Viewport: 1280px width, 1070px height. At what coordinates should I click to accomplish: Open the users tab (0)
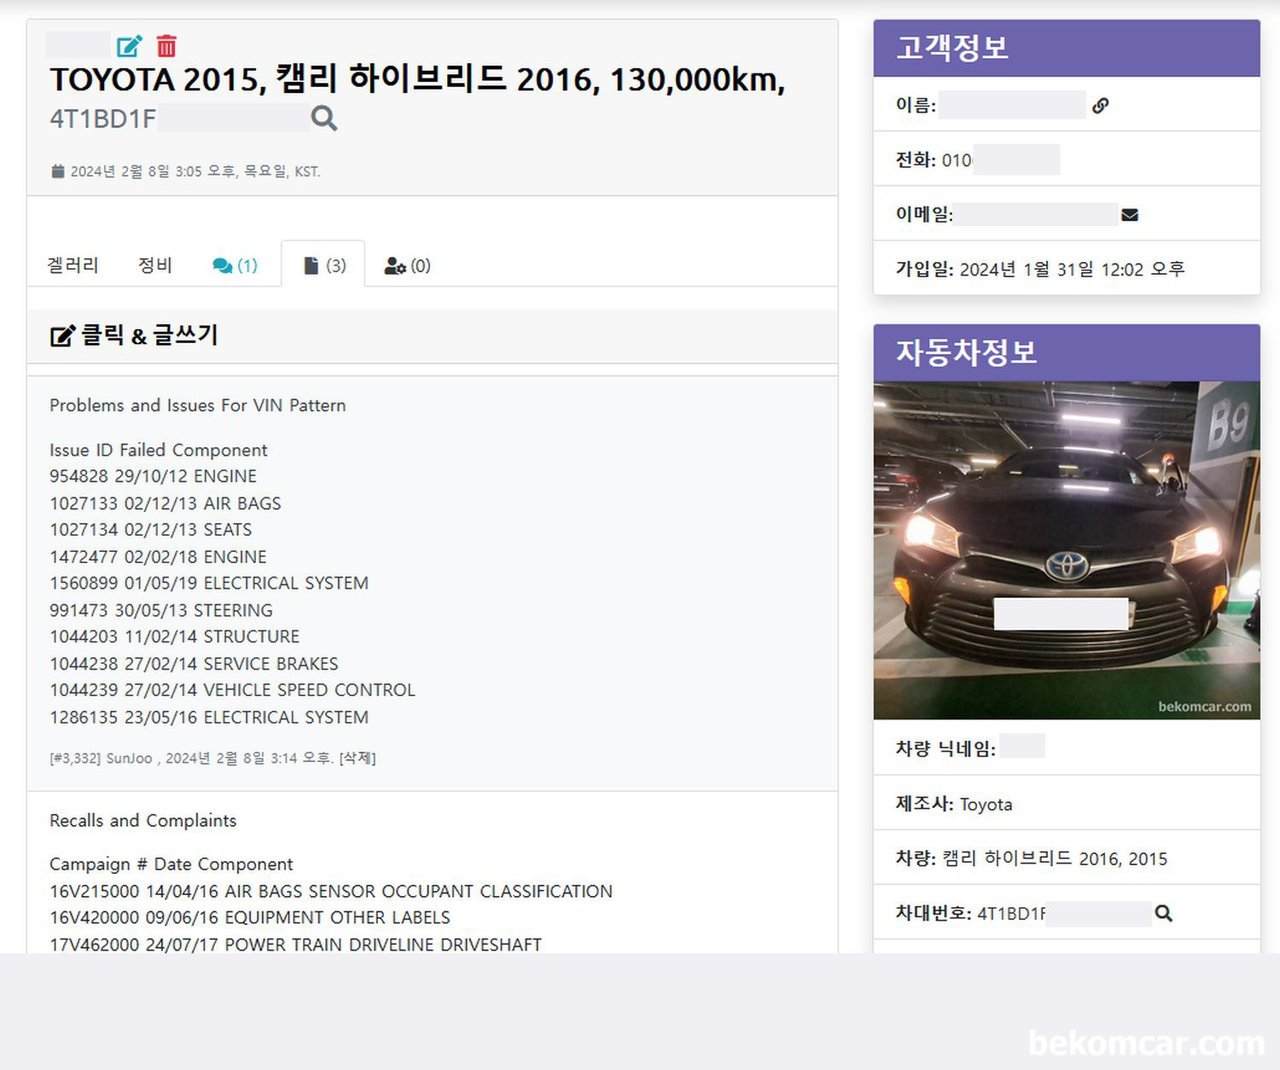(408, 266)
